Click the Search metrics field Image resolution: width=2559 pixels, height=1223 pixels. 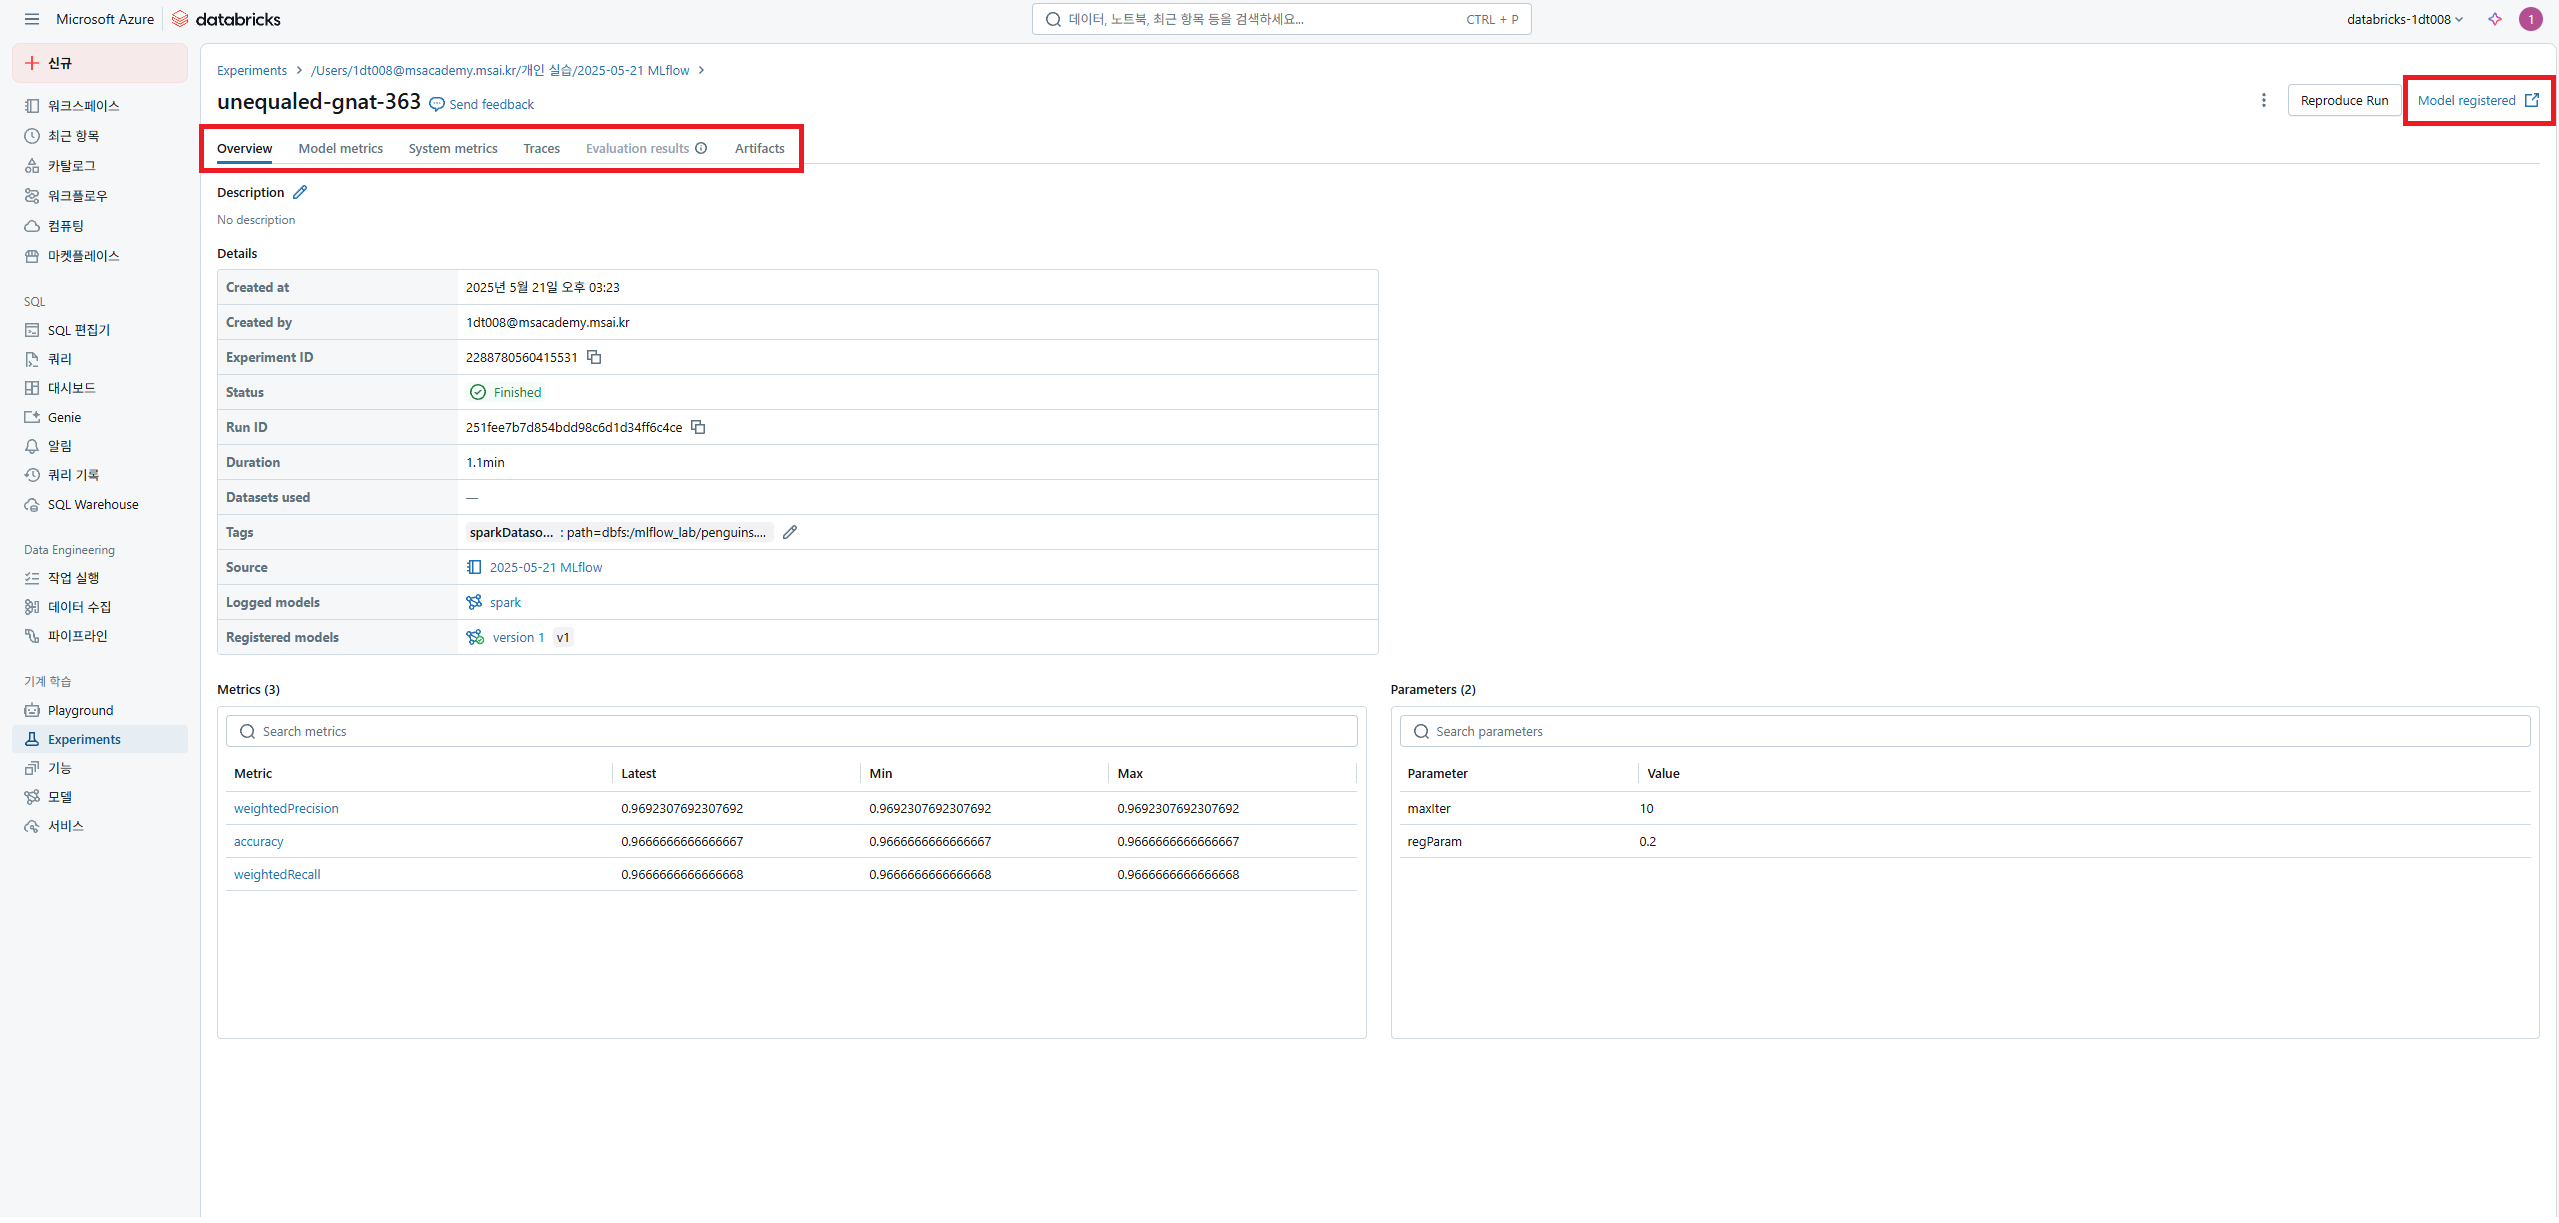coord(791,731)
